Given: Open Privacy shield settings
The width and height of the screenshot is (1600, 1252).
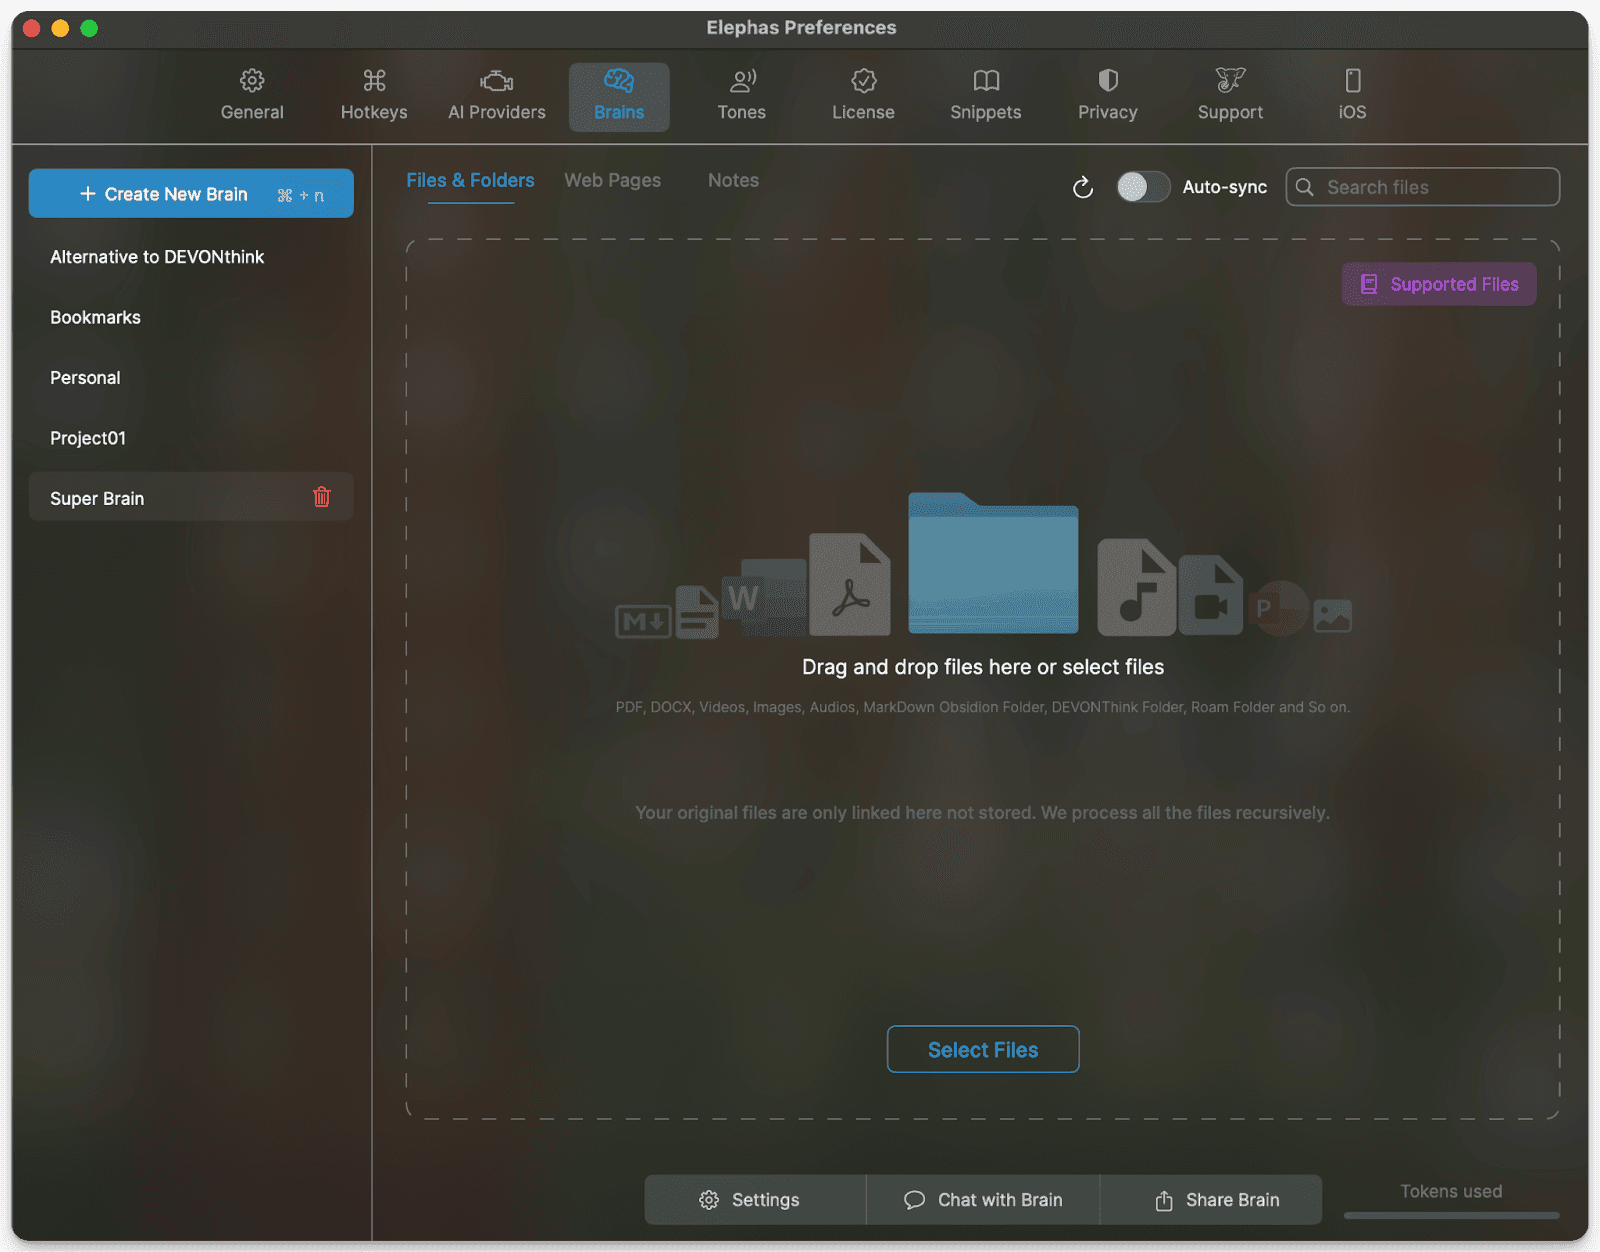Looking at the screenshot, I should click(1107, 95).
